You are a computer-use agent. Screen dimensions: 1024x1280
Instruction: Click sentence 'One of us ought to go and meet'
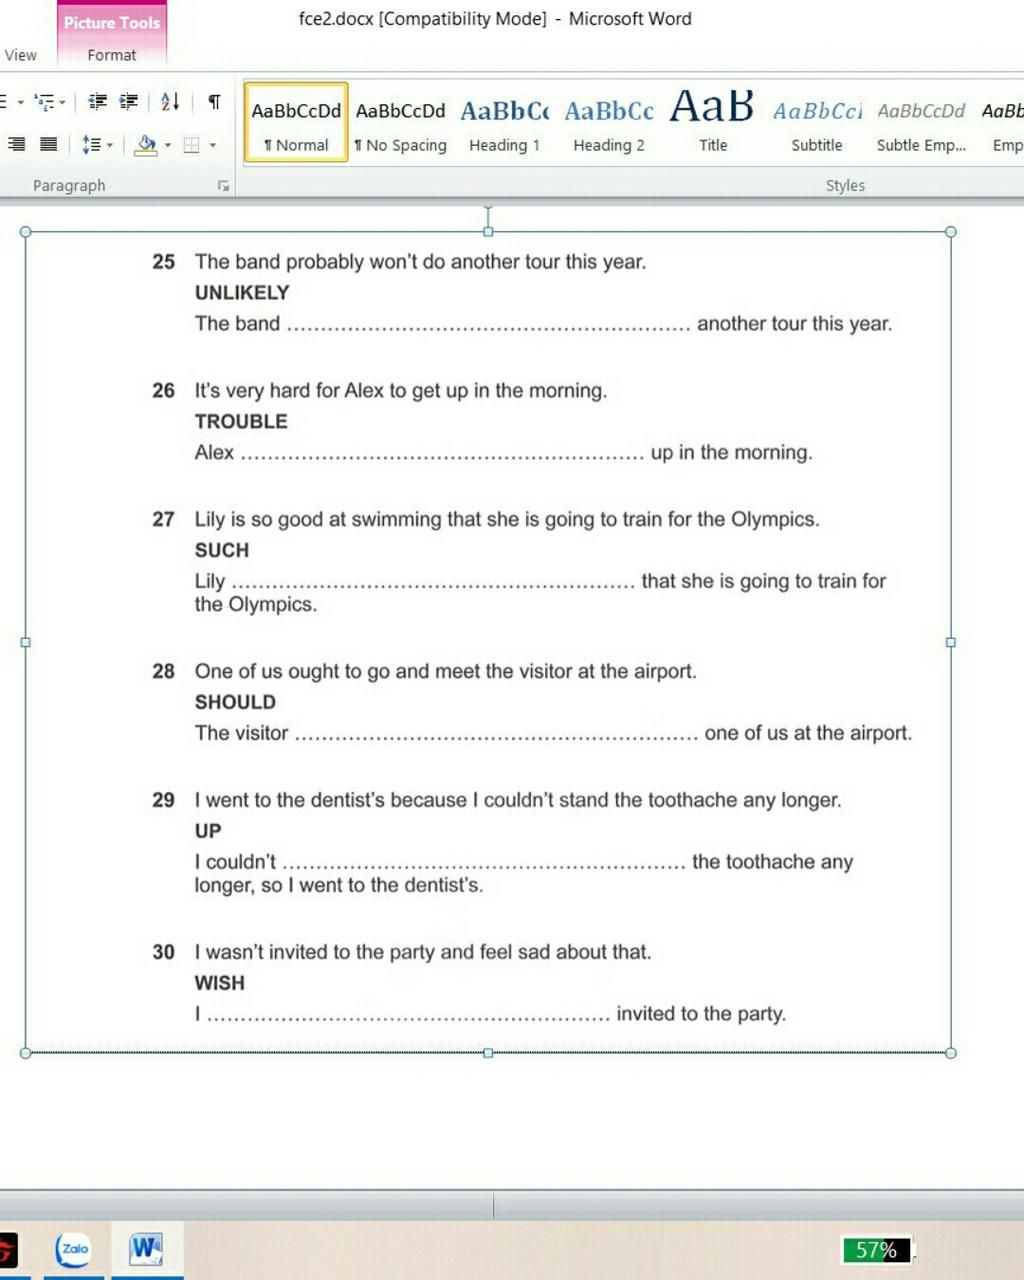pyautogui.click(x=446, y=671)
